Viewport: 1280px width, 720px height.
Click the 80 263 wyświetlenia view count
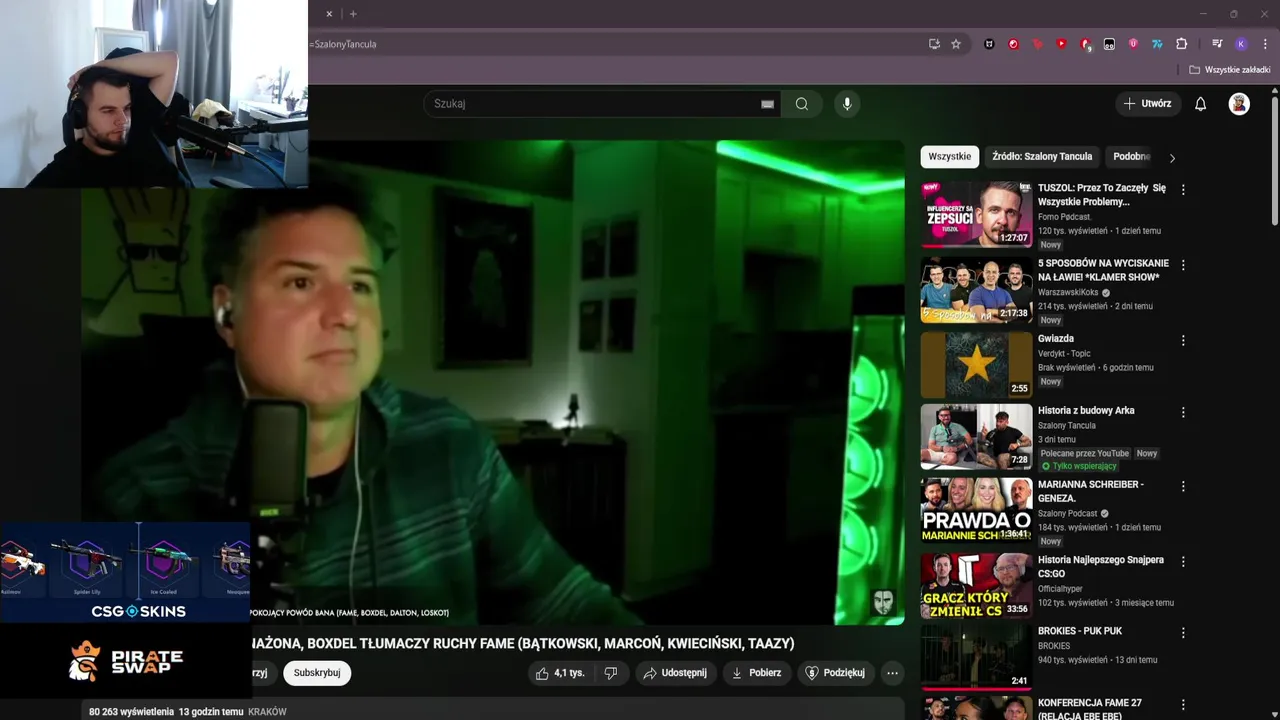(131, 712)
